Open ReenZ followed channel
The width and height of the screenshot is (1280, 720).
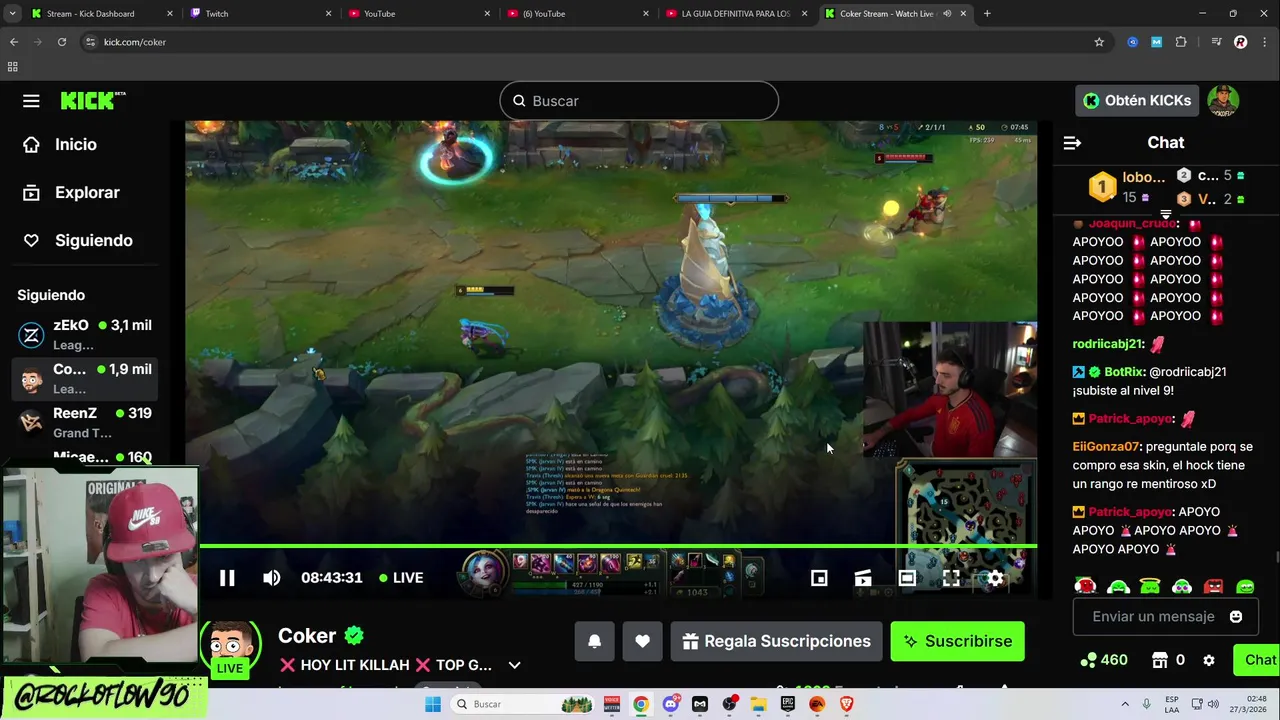pos(86,422)
